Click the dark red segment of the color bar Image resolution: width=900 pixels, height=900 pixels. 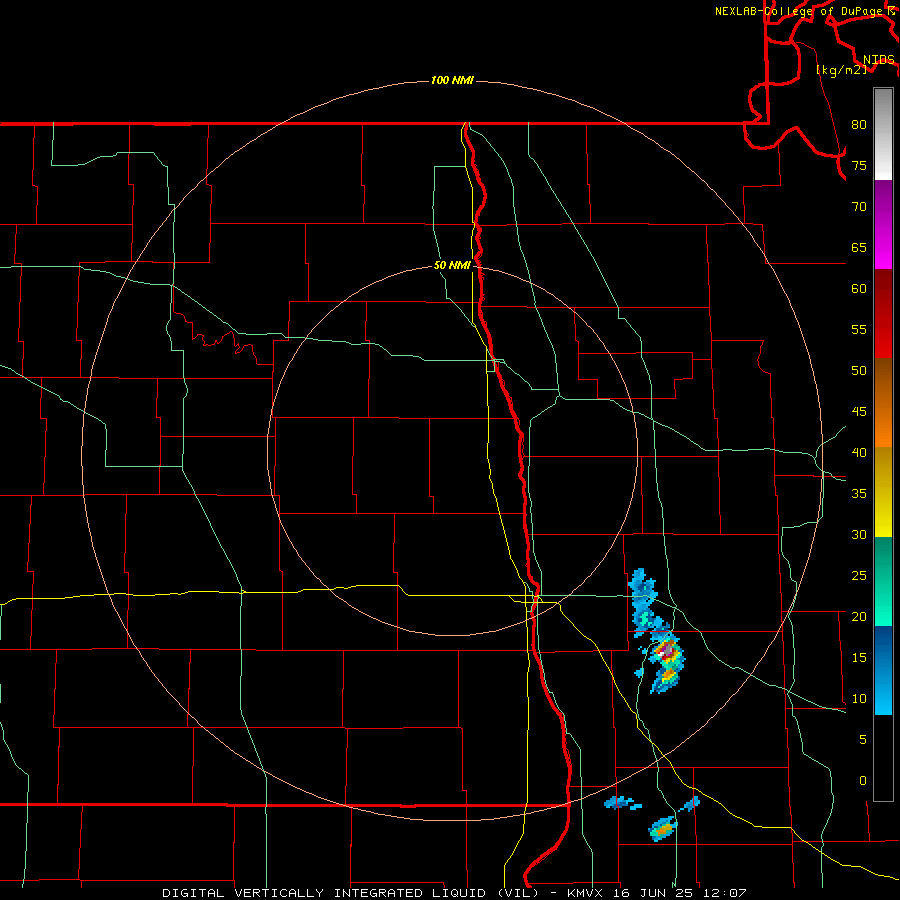point(883,313)
